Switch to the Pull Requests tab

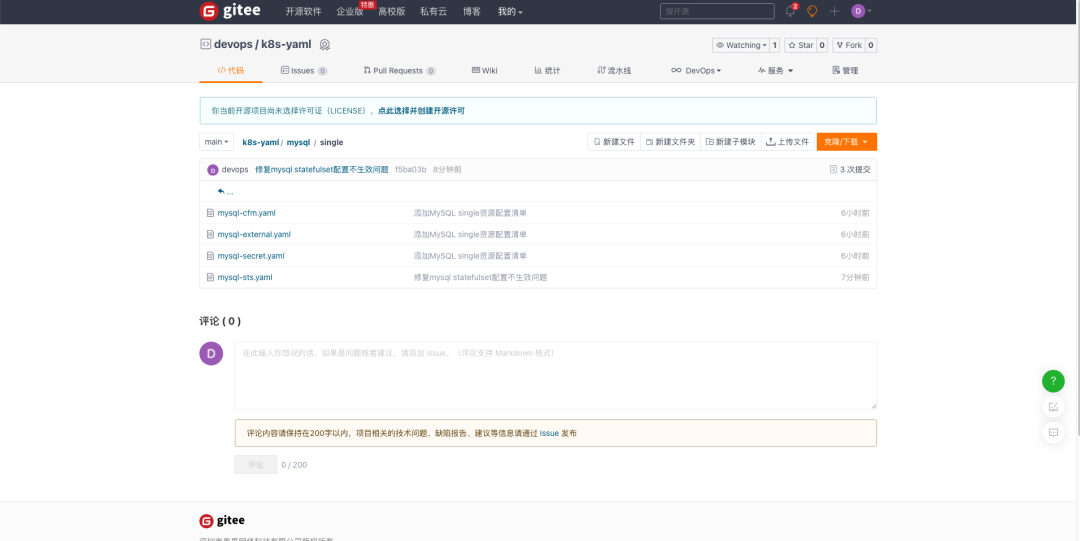point(399,70)
